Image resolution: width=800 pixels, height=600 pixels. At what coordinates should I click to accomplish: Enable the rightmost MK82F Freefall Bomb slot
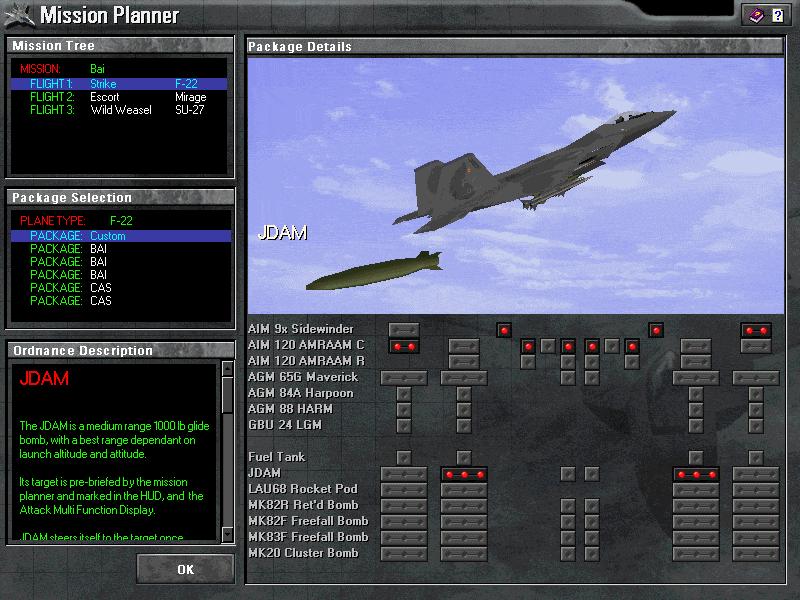click(756, 522)
